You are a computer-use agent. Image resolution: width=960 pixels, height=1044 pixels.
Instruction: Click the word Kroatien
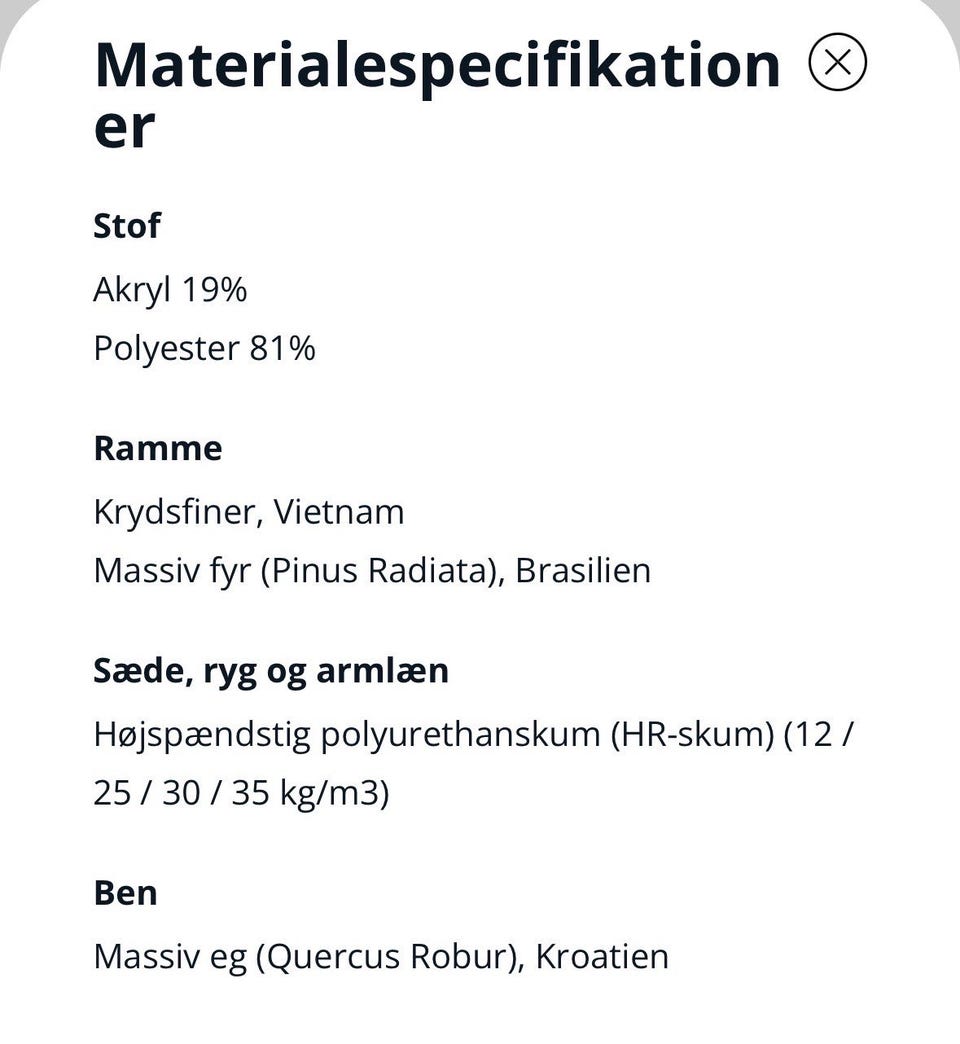(x=602, y=957)
